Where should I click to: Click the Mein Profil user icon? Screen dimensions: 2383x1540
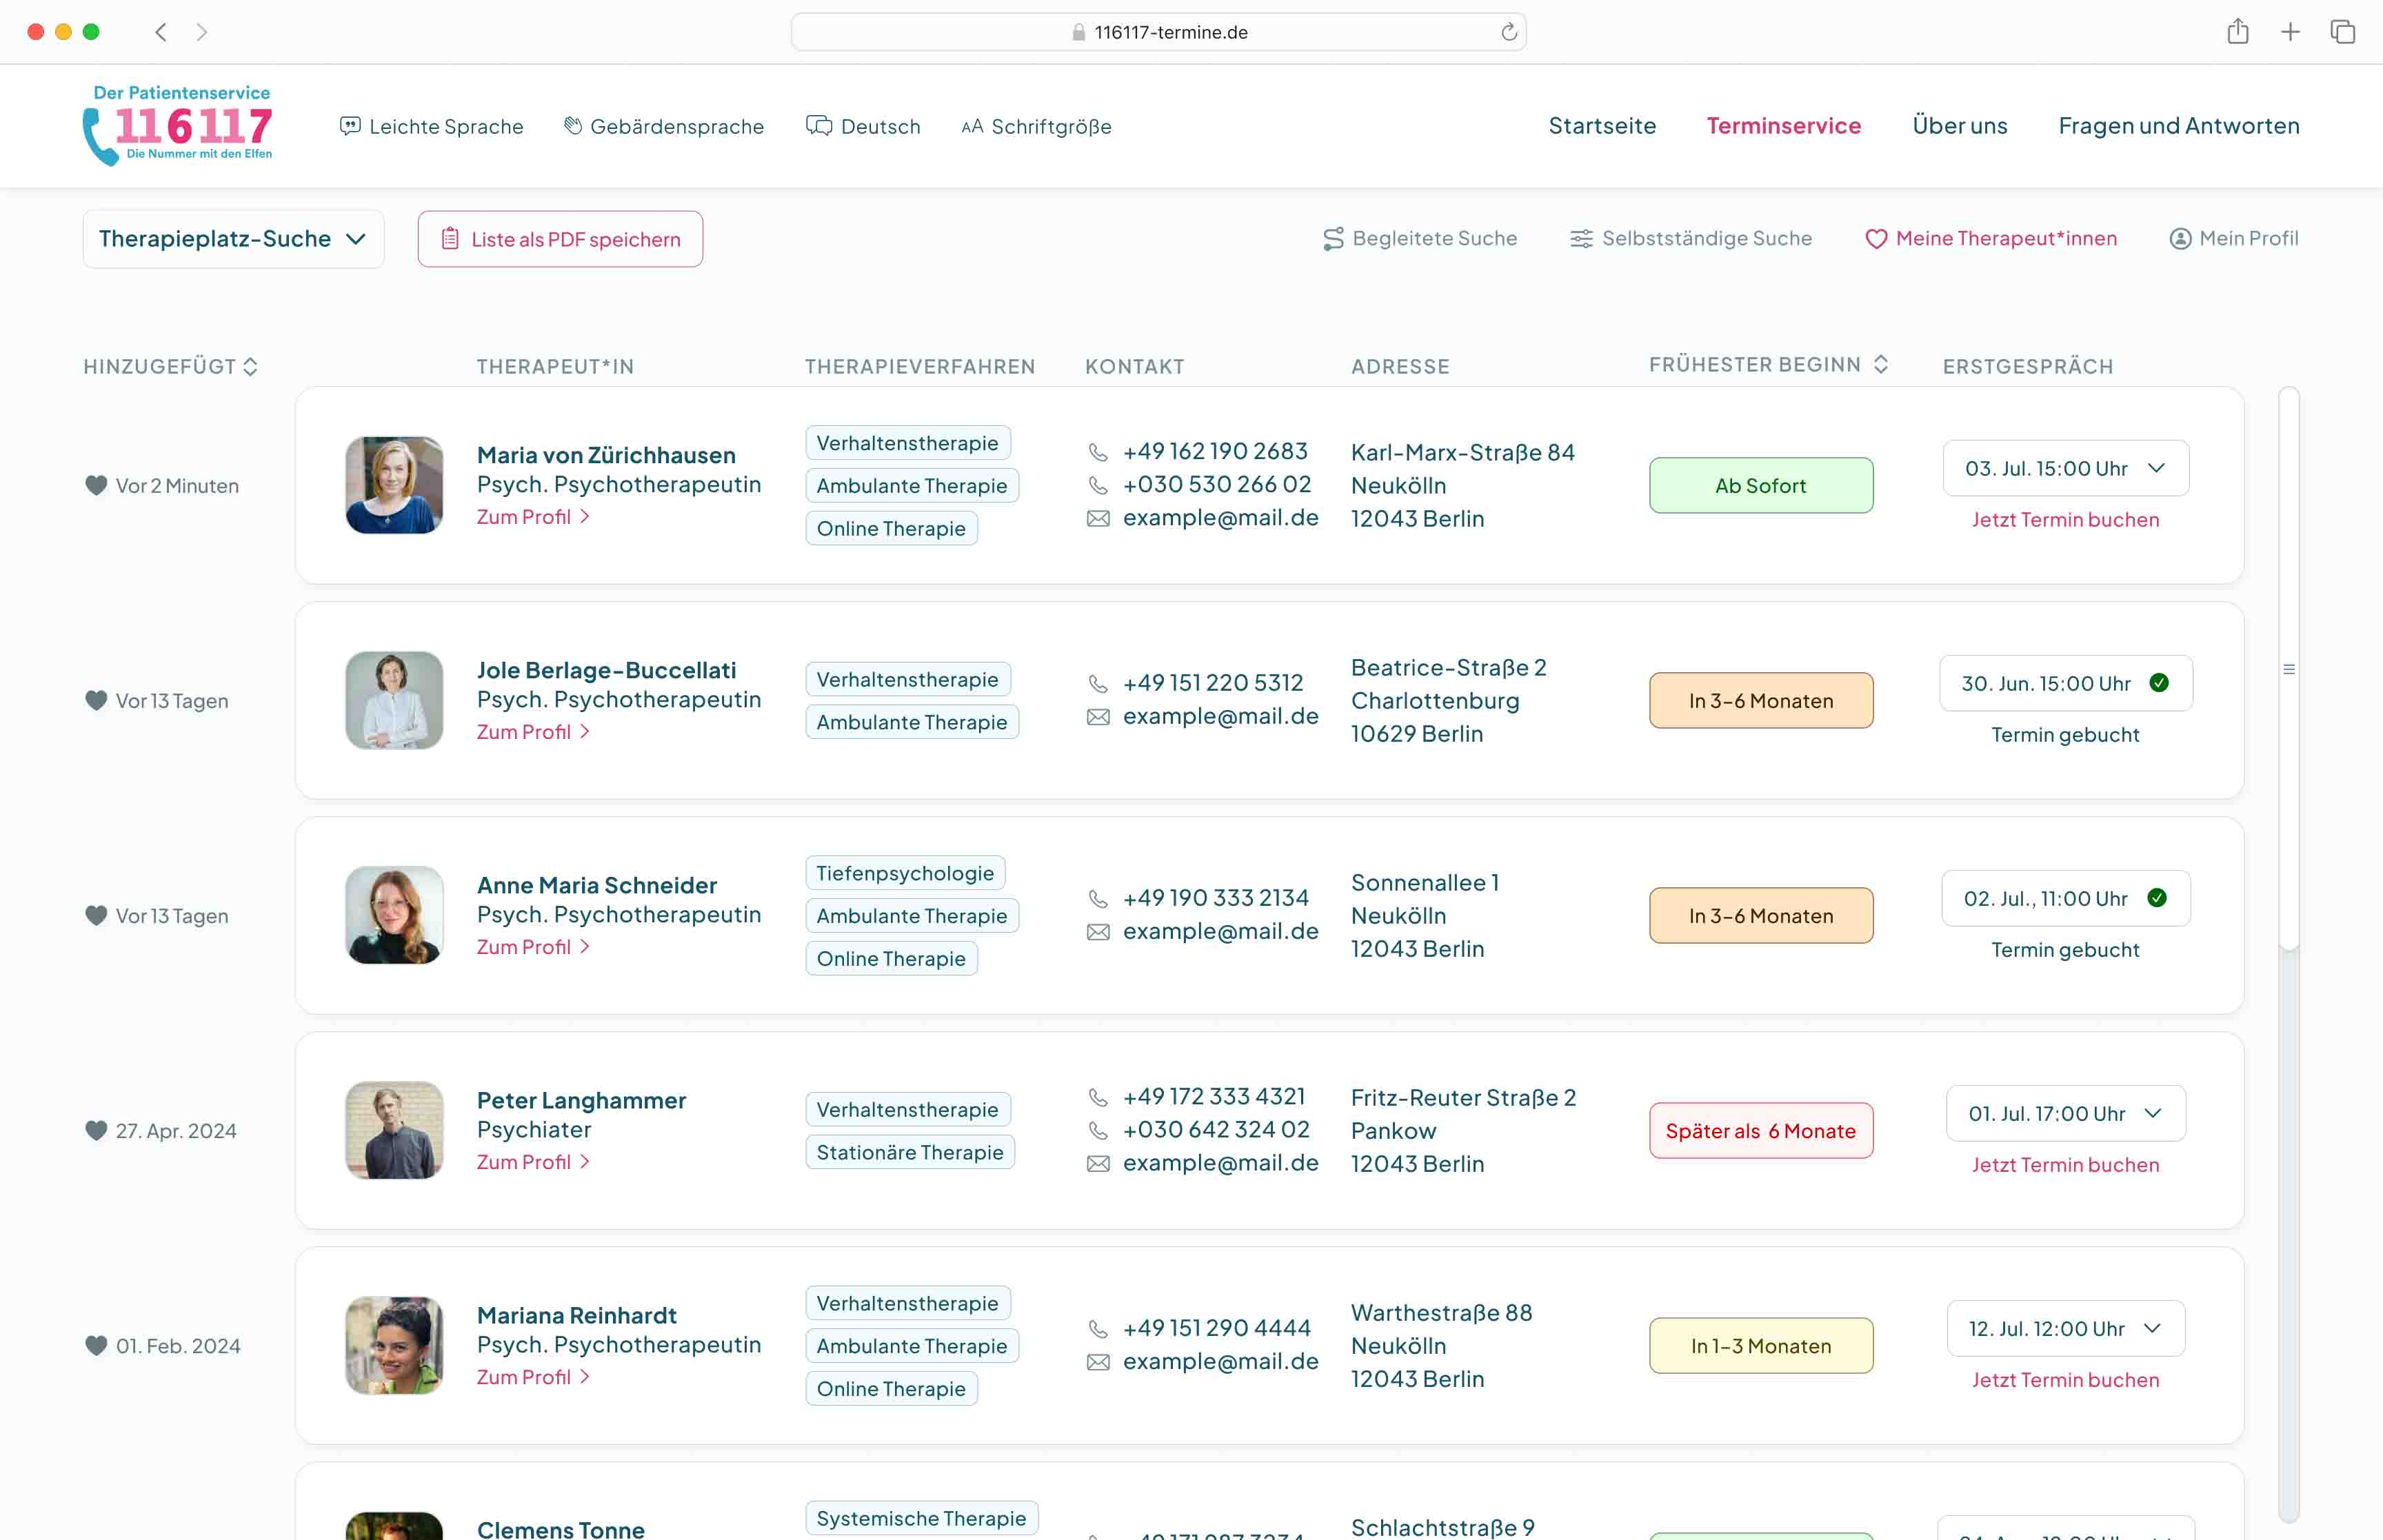2180,239
